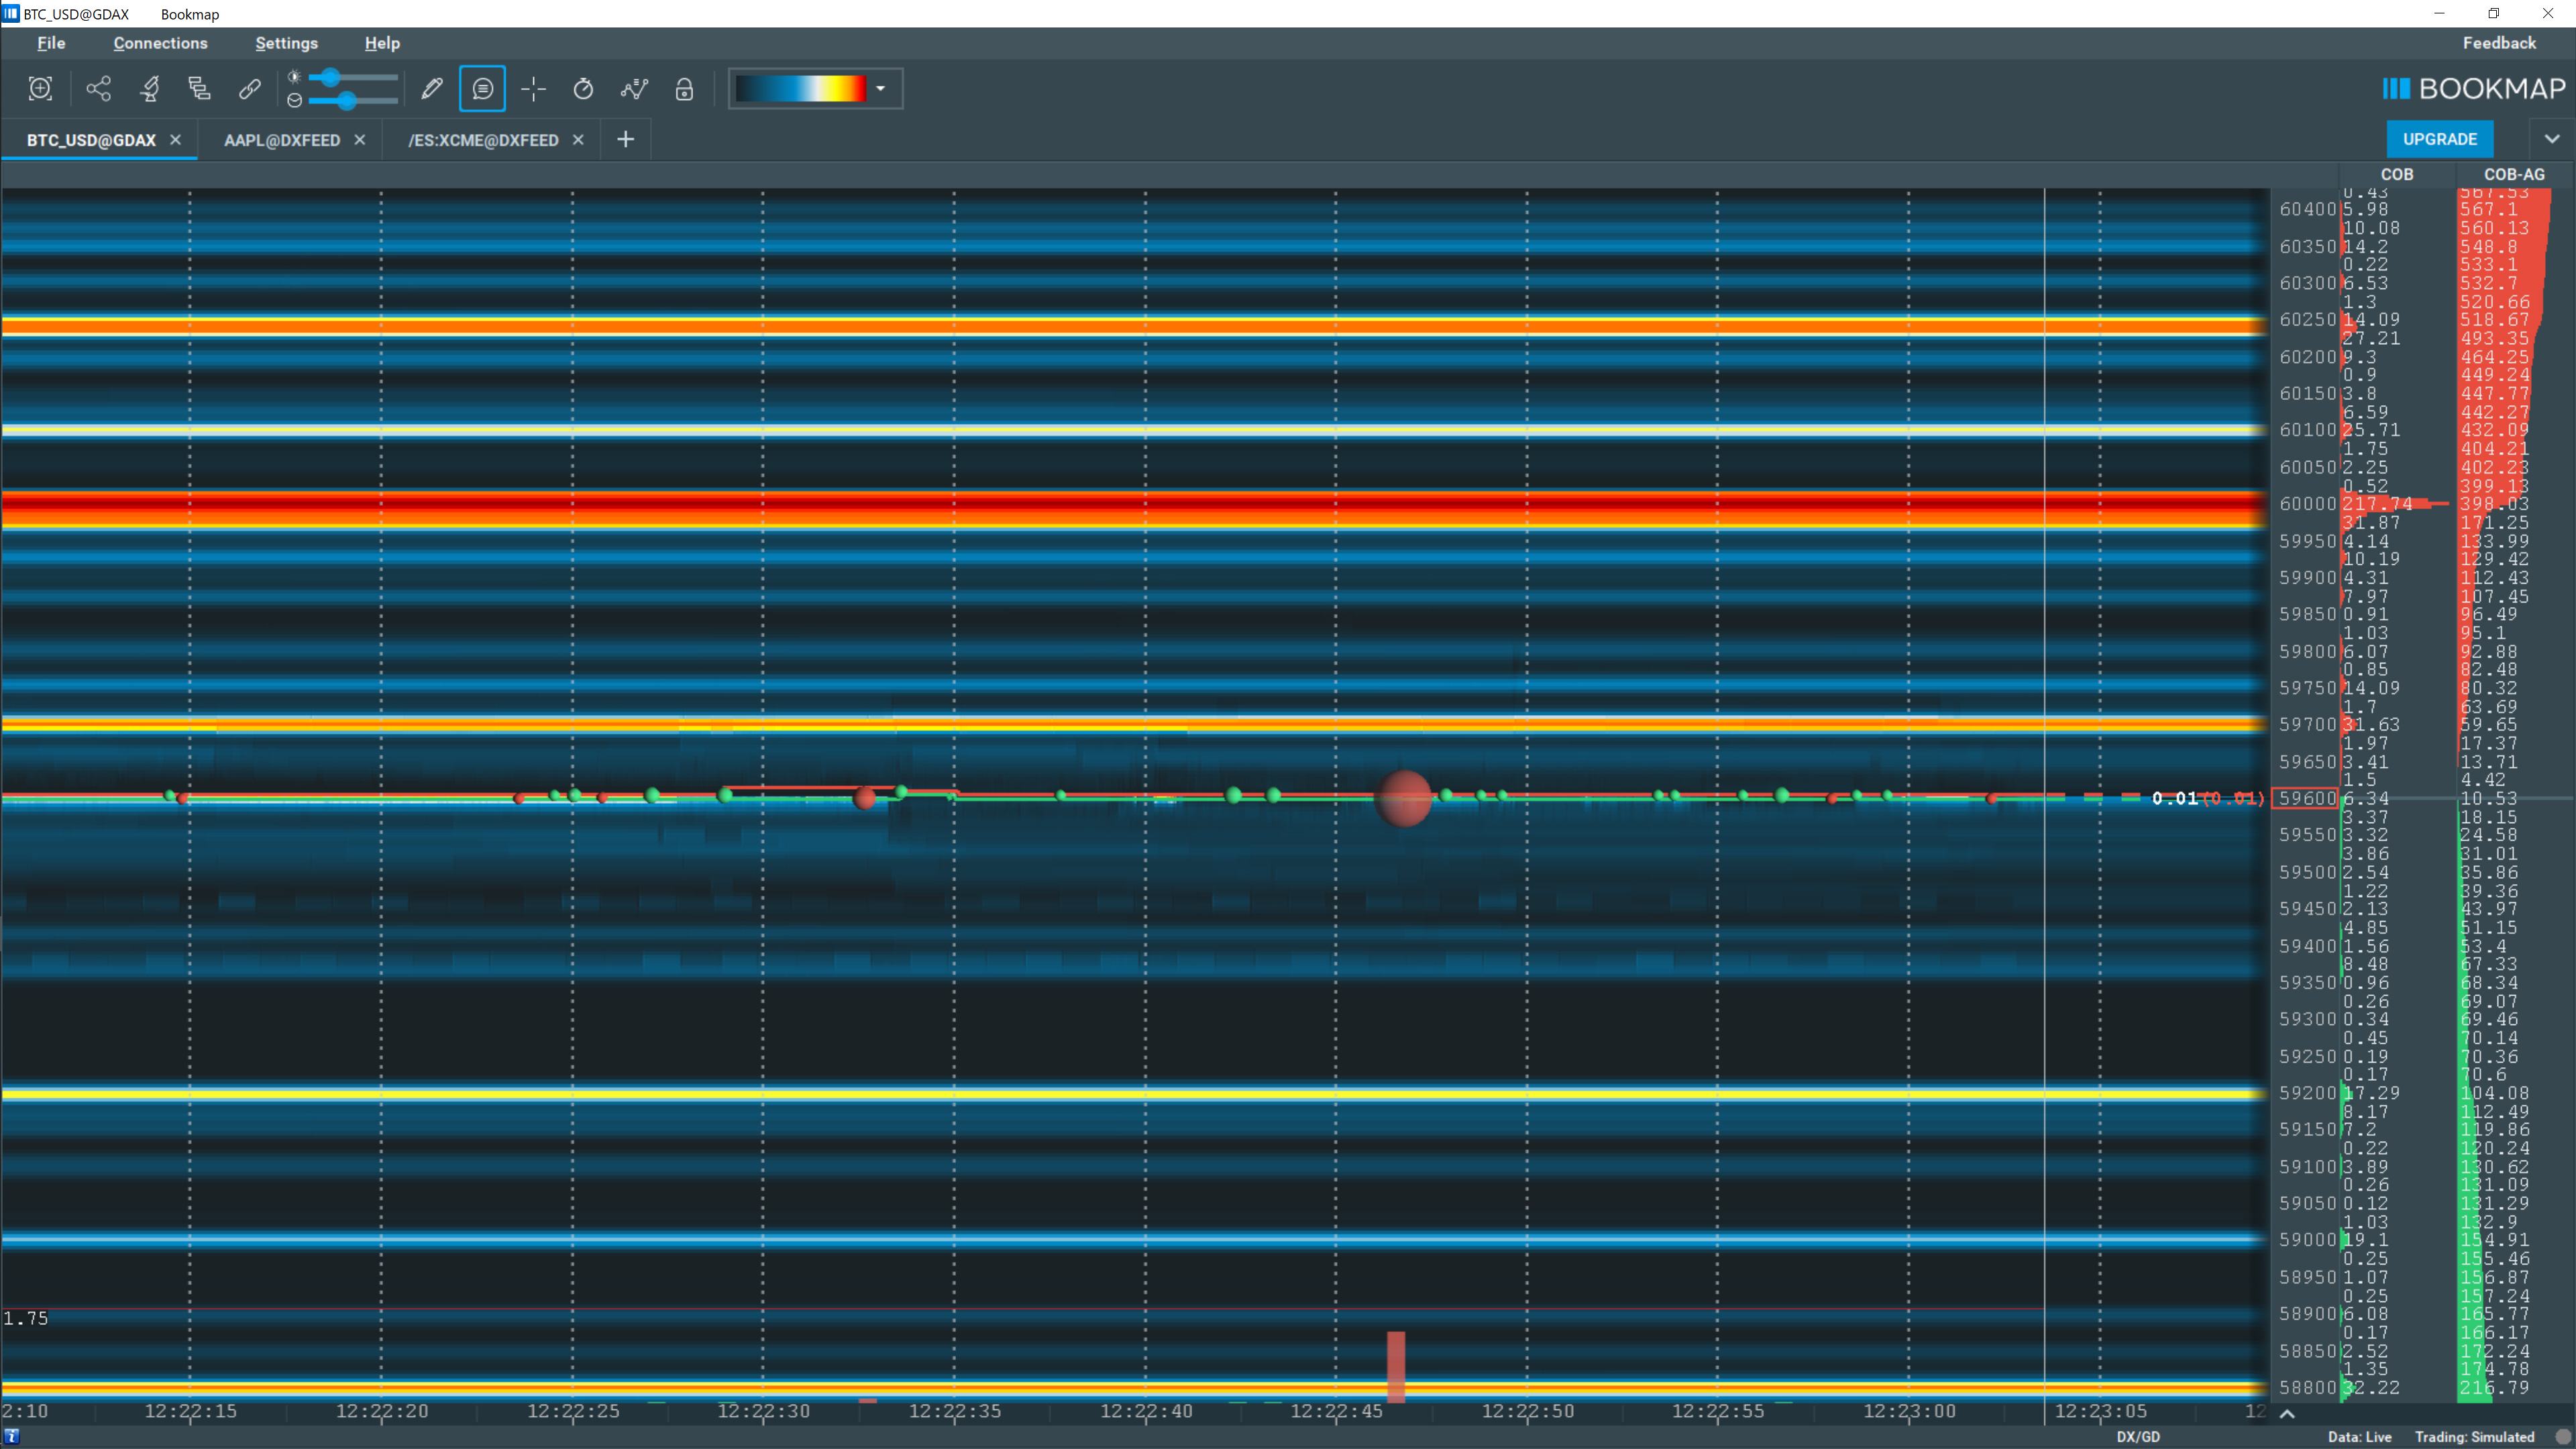Open the Connections menu

[160, 43]
